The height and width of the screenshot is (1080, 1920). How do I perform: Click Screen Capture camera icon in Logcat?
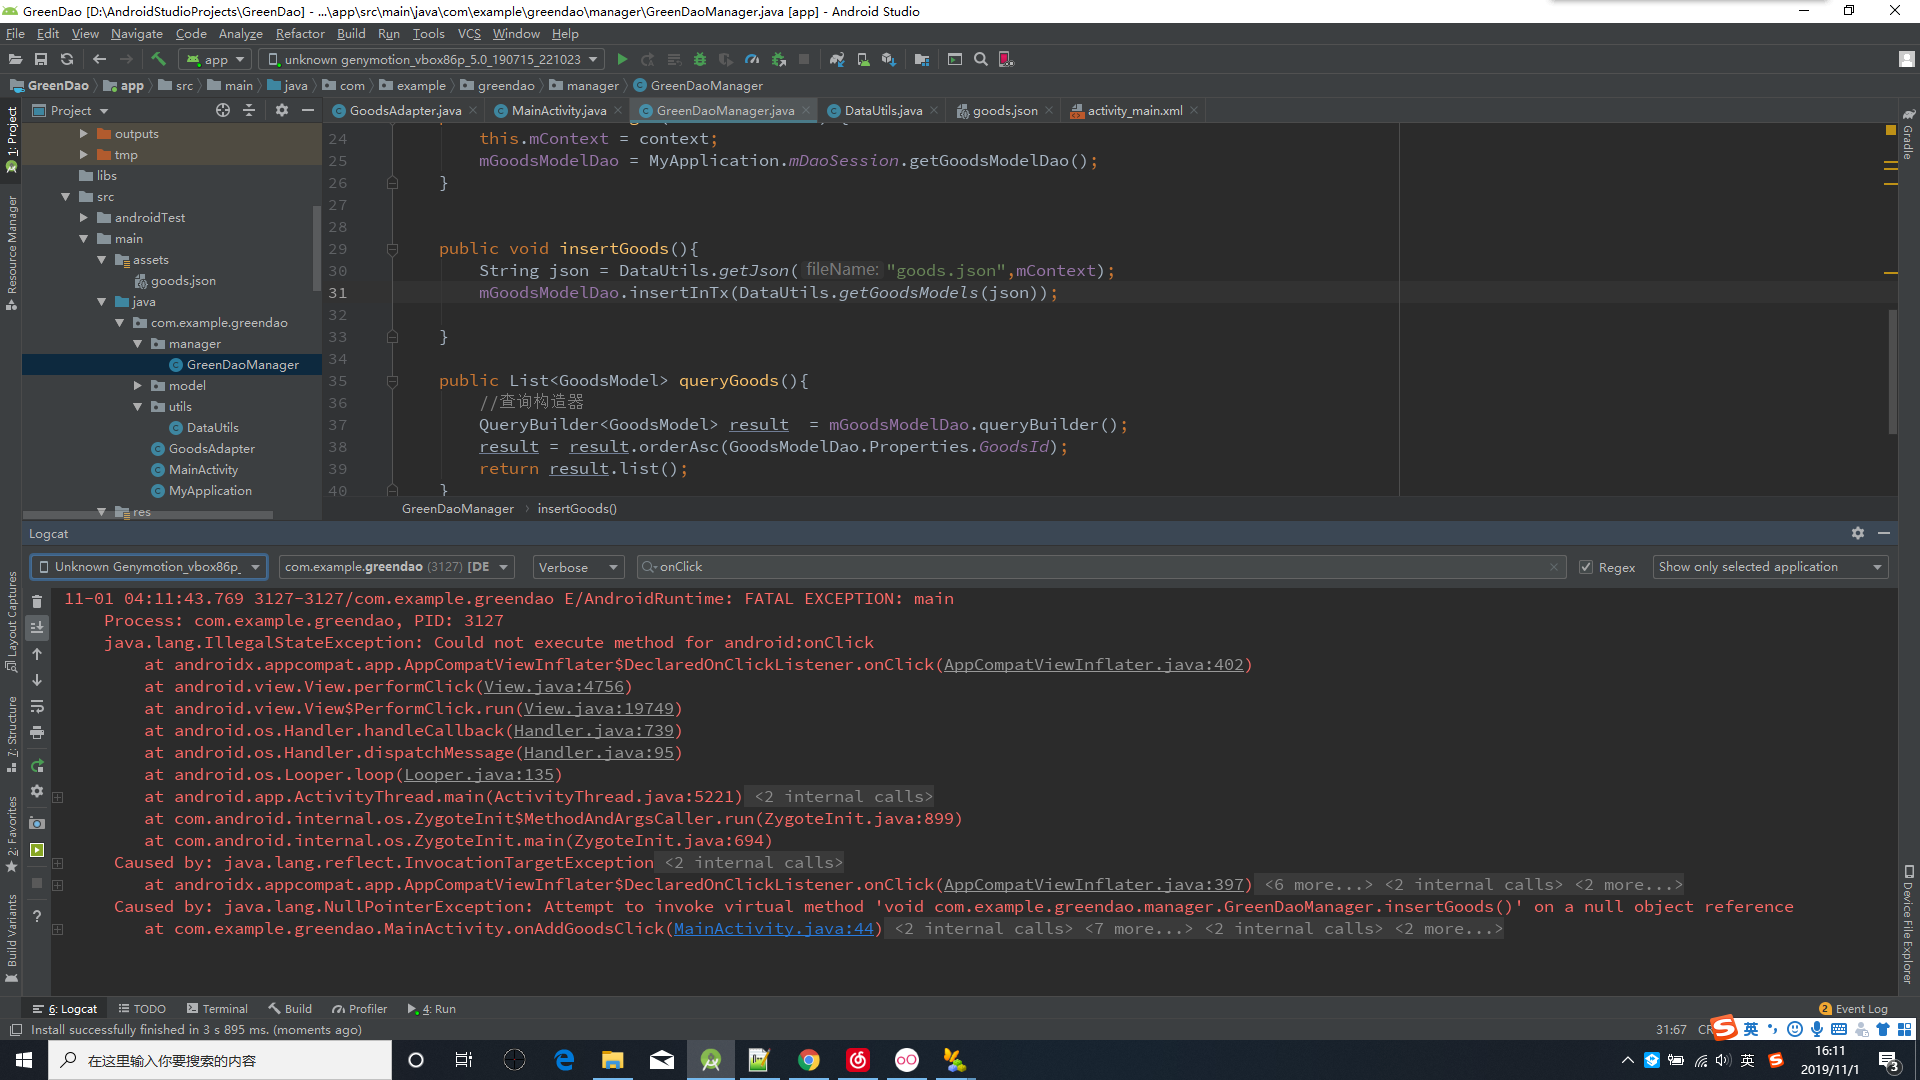pos(37,823)
